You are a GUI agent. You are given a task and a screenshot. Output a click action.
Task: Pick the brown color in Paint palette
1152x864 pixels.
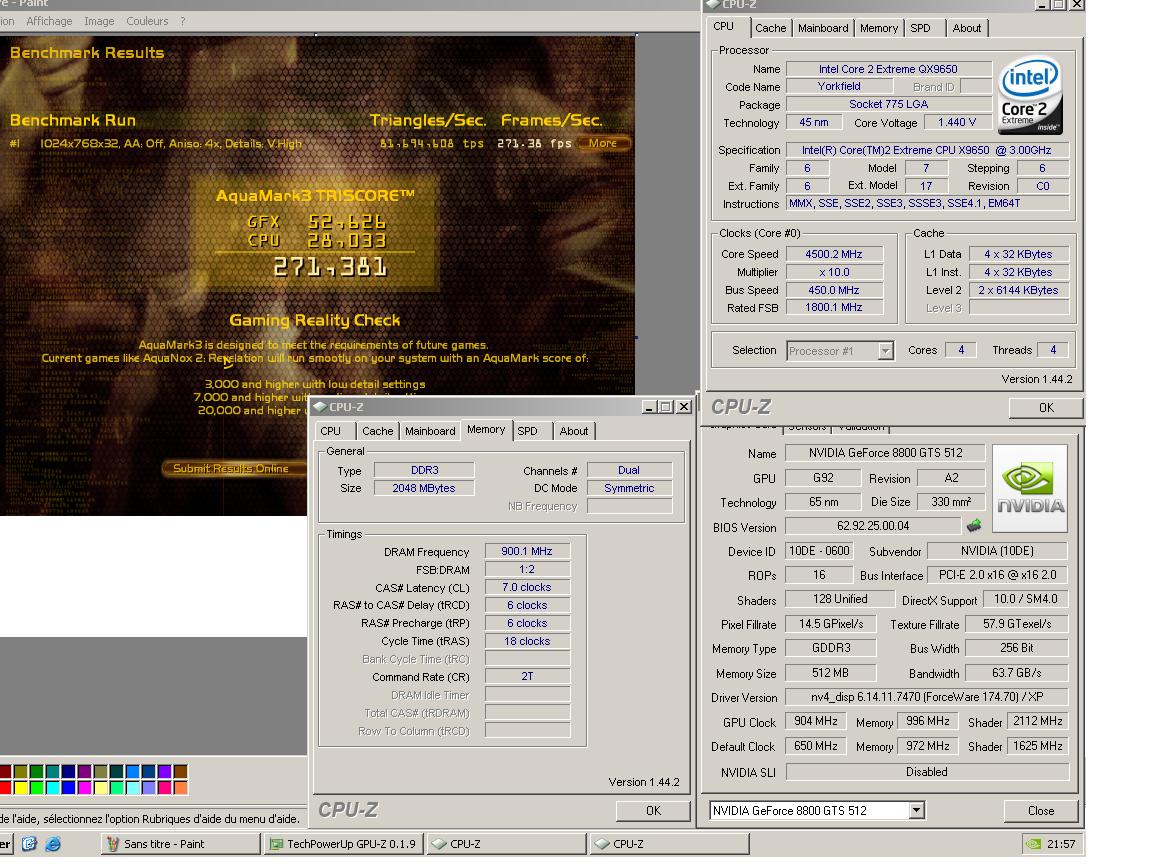tap(180, 771)
